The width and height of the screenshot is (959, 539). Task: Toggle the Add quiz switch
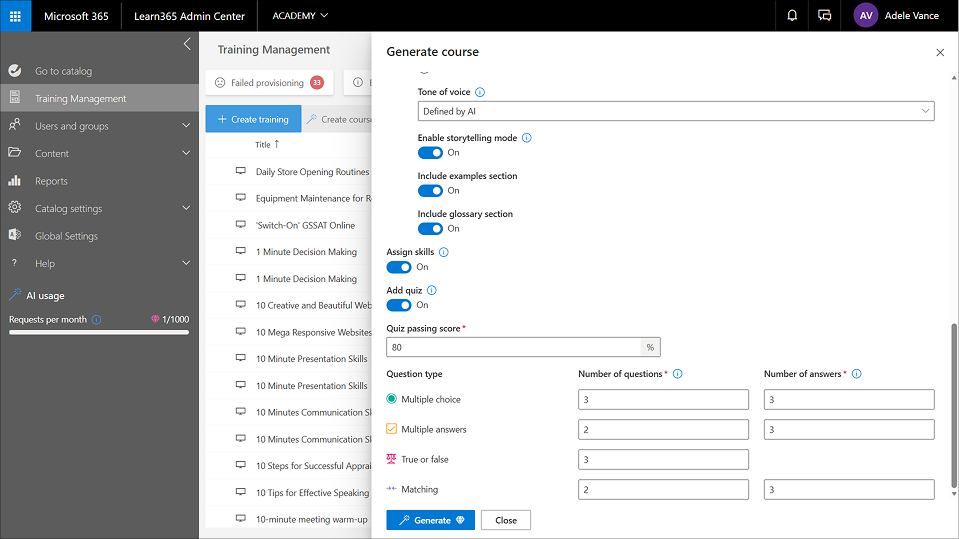[399, 305]
